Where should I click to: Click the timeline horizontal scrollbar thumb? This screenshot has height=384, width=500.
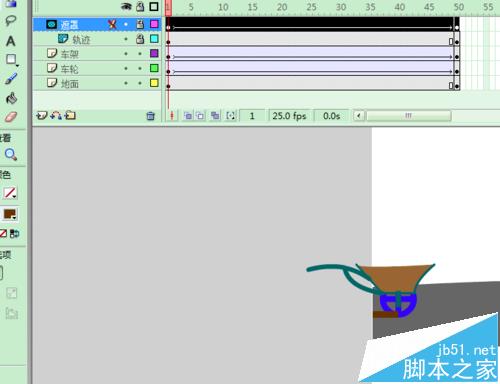coord(409,116)
